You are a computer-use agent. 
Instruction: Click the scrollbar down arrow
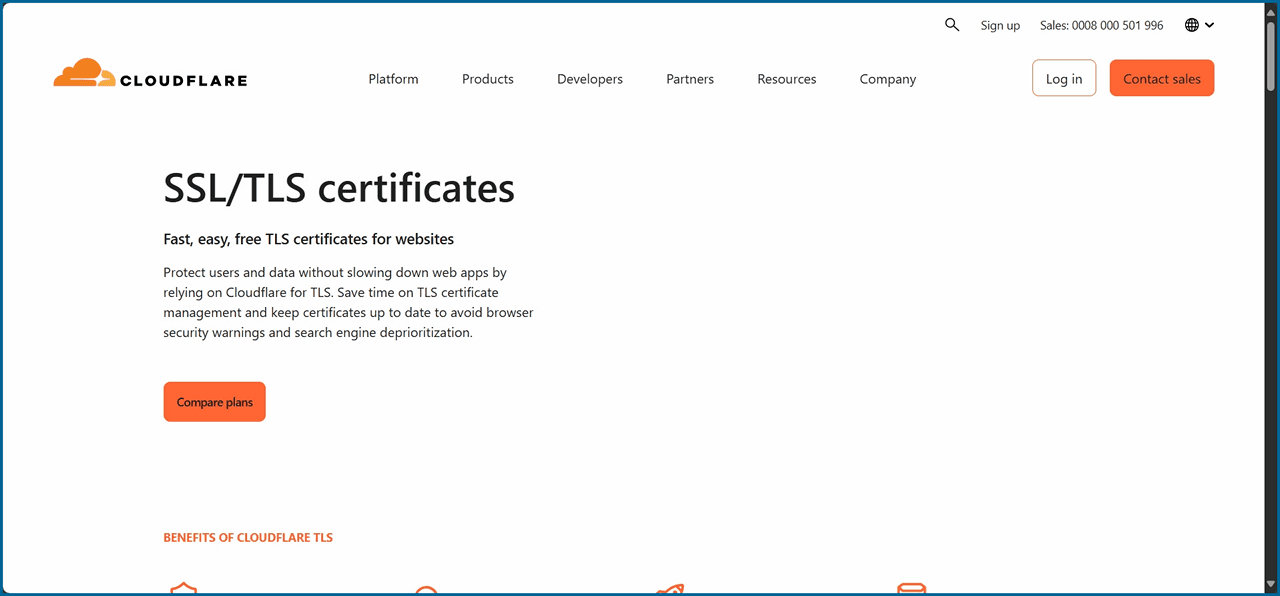click(x=1271, y=585)
